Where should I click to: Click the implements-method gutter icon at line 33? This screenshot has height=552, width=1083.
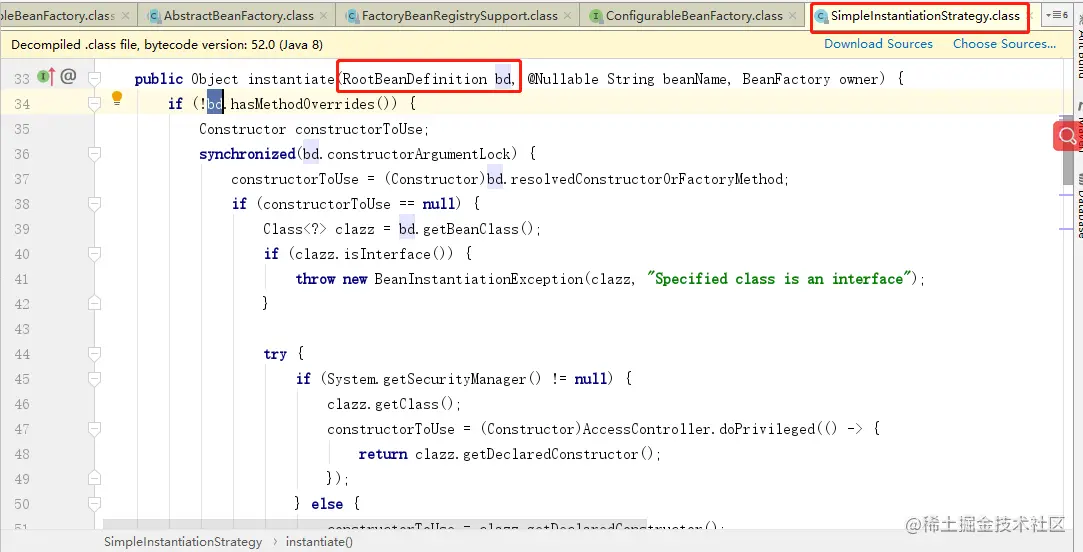tap(46, 77)
